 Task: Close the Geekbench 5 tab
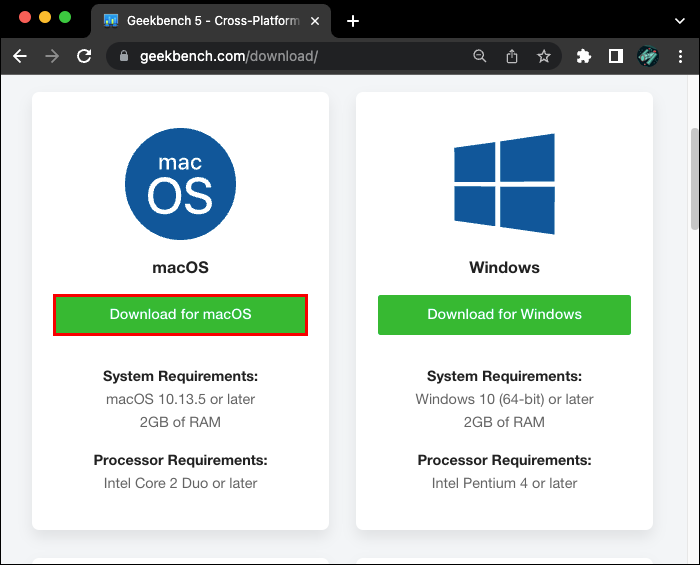coord(315,21)
